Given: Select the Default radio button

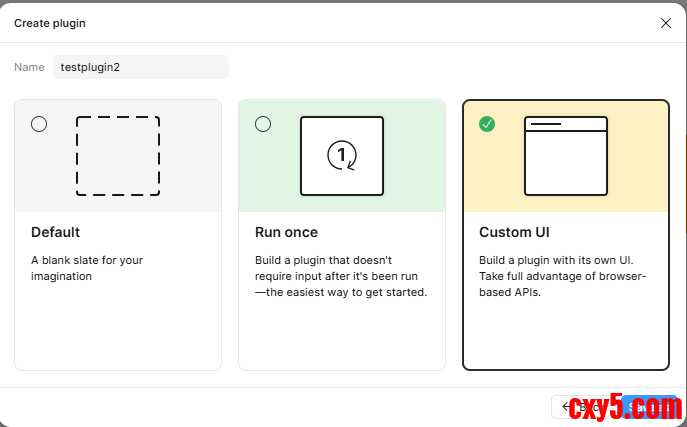Looking at the screenshot, I should 39,124.
